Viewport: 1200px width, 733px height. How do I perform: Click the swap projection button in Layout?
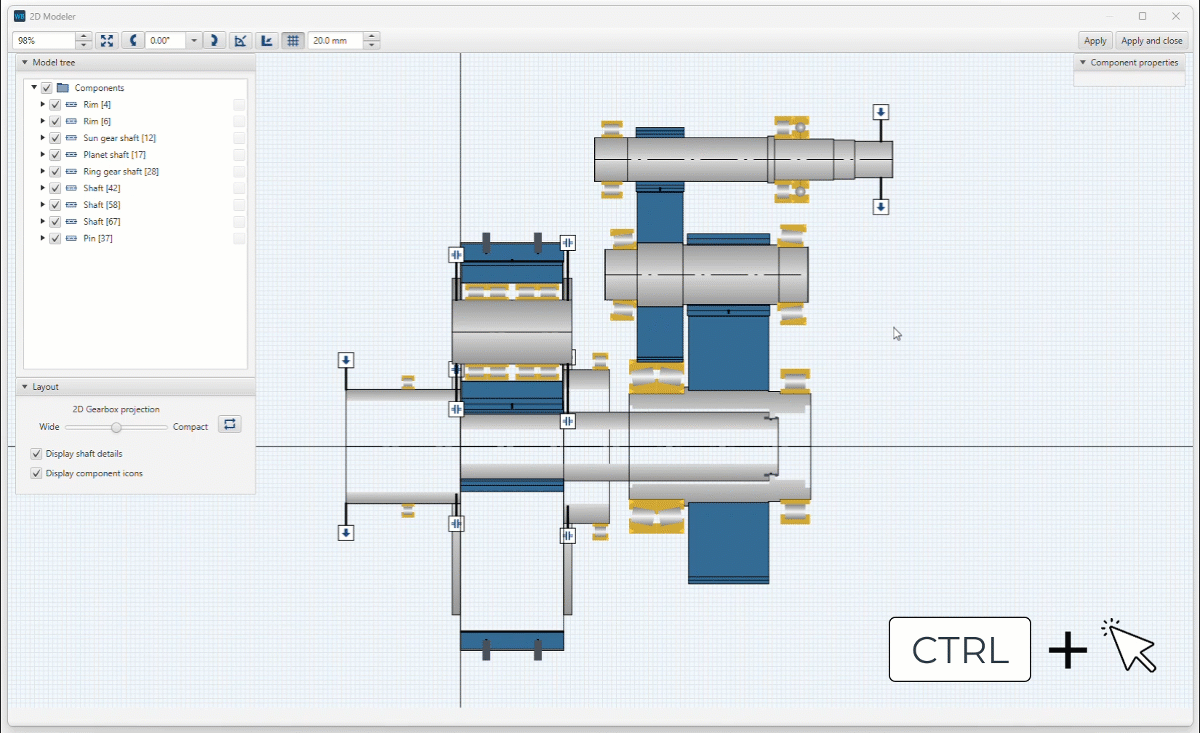point(230,424)
